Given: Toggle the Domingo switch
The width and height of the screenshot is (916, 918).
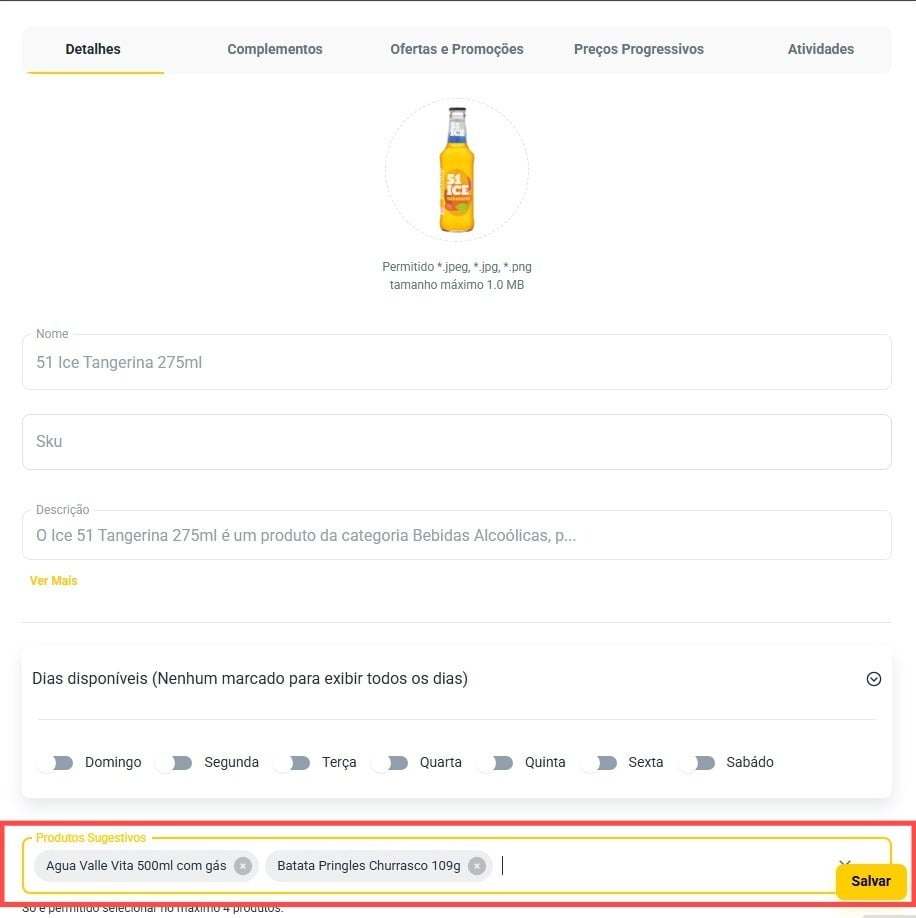Looking at the screenshot, I should (x=54, y=763).
